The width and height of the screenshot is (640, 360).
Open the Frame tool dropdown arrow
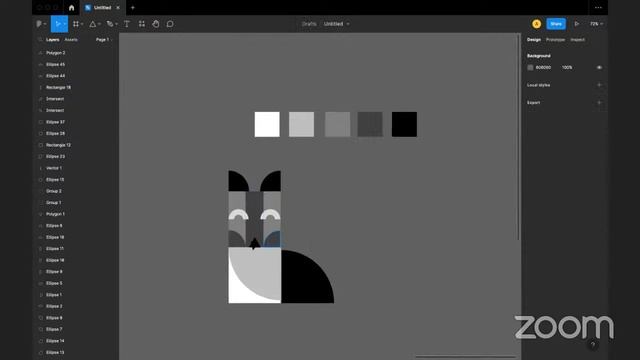tap(82, 24)
